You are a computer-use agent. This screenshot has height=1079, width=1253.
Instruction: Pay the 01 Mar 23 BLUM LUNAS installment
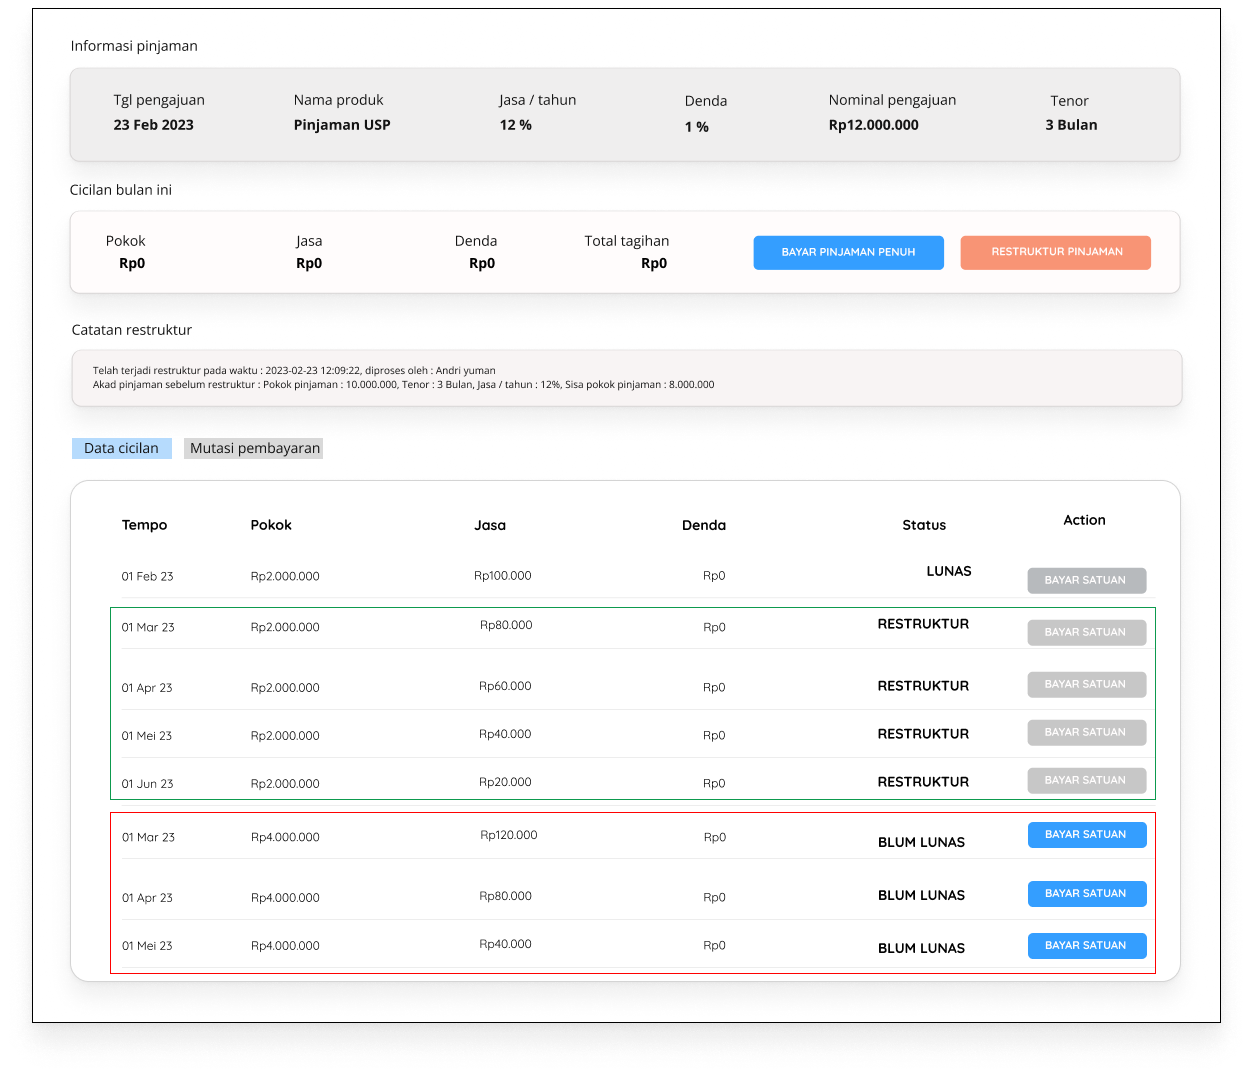point(1086,834)
